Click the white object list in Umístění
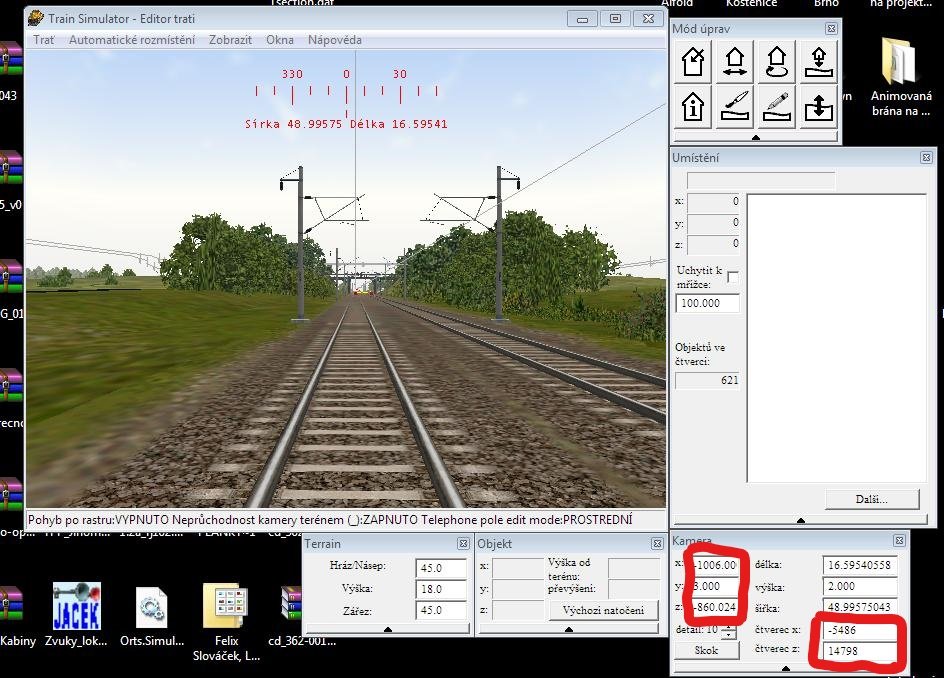The image size is (944, 678). point(837,338)
